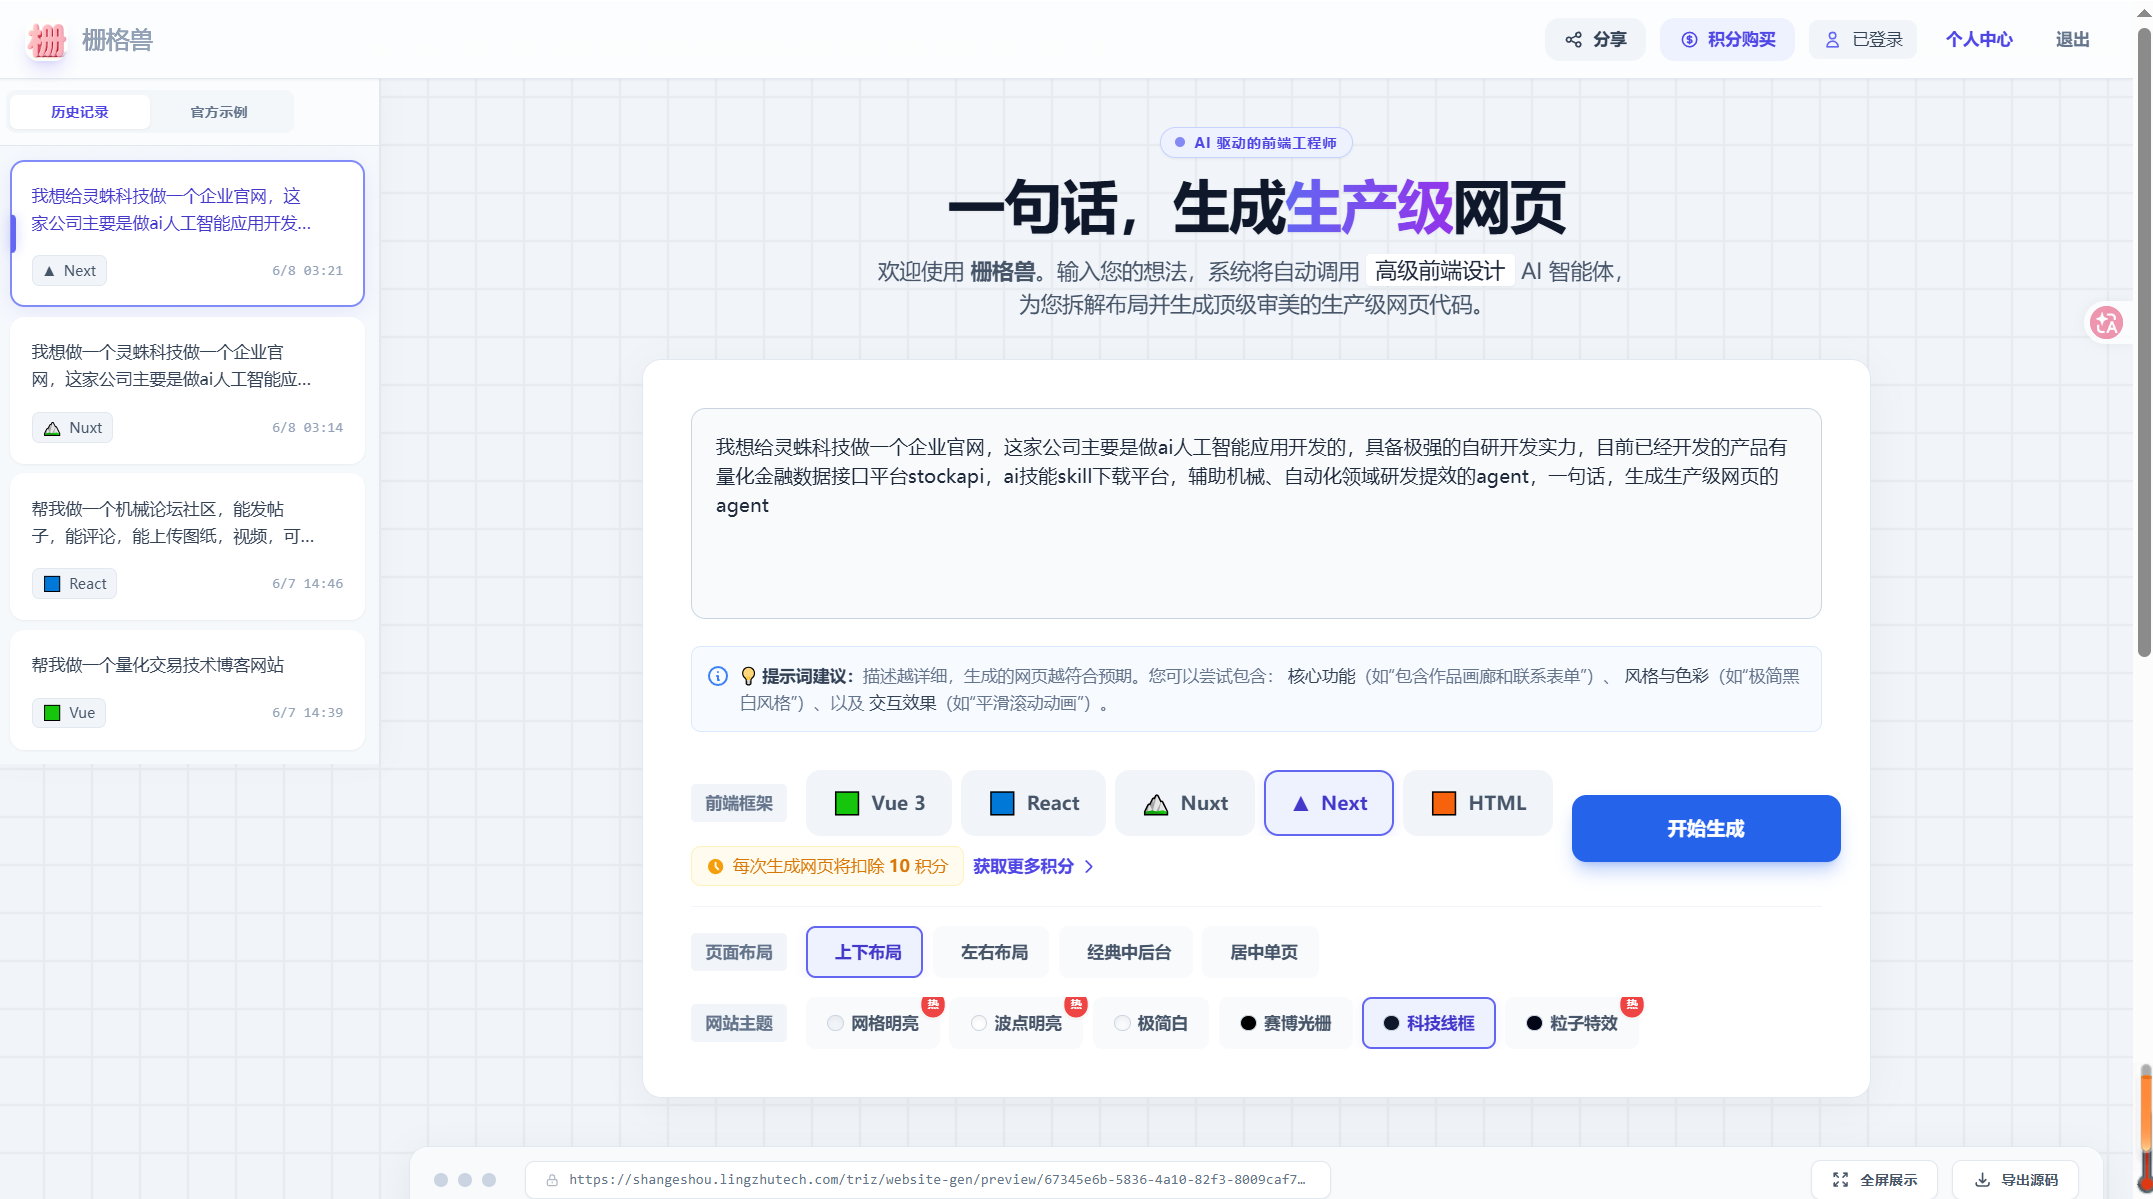Click the page vertical scrollbar

coord(2144,340)
